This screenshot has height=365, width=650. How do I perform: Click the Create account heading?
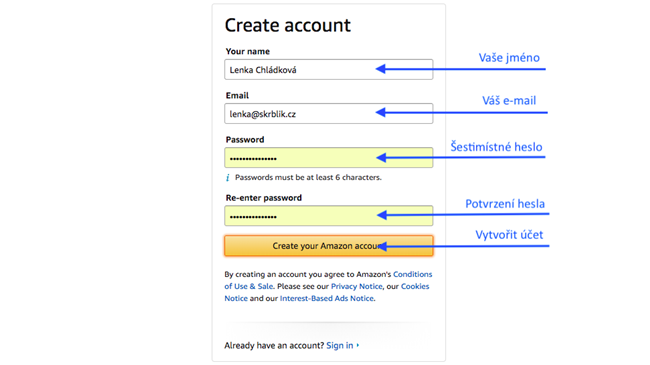point(288,25)
